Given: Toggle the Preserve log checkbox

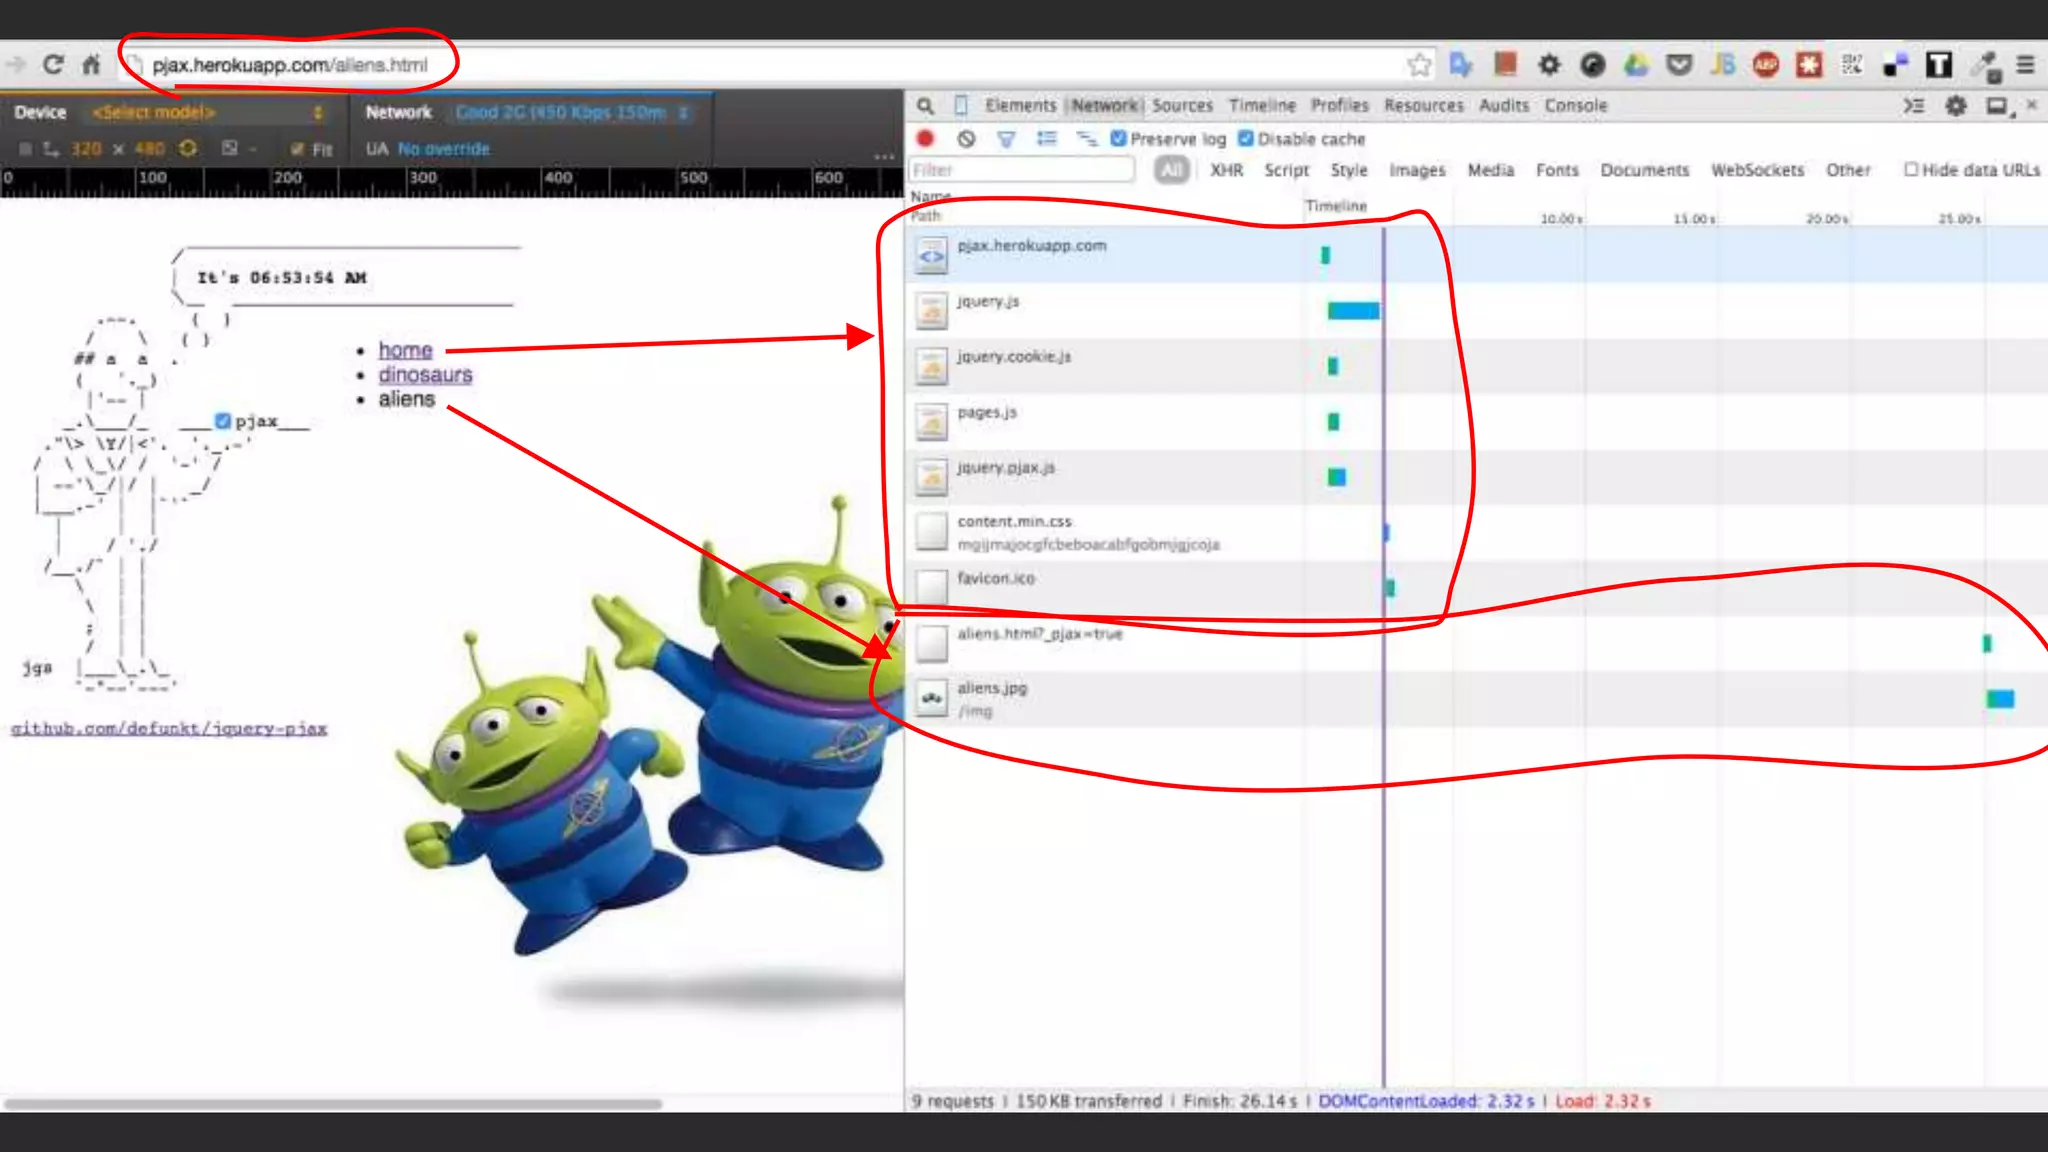Looking at the screenshot, I should click(1118, 139).
